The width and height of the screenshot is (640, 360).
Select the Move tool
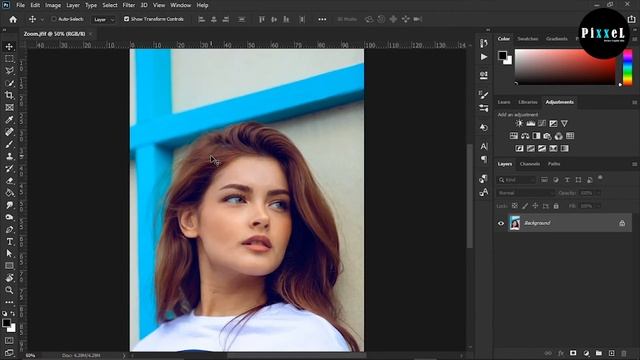click(x=9, y=47)
